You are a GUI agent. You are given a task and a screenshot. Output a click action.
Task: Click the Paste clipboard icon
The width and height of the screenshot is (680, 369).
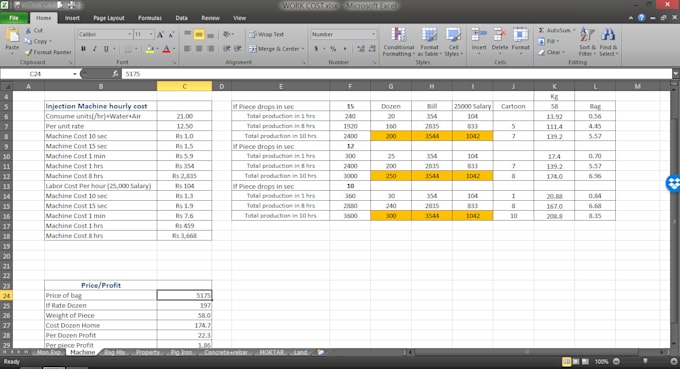12,35
